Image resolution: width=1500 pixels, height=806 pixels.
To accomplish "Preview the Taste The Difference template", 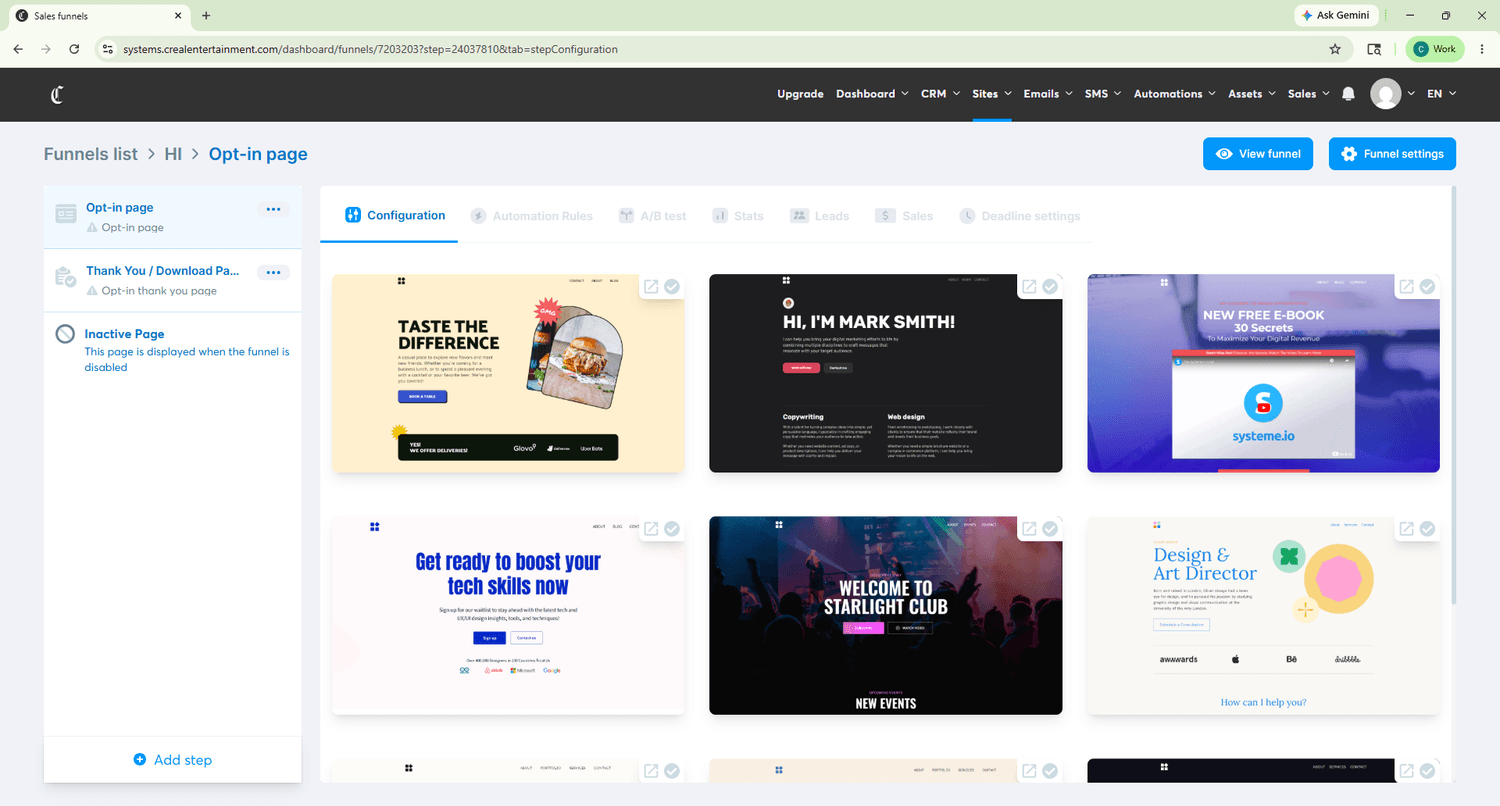I will (651, 287).
